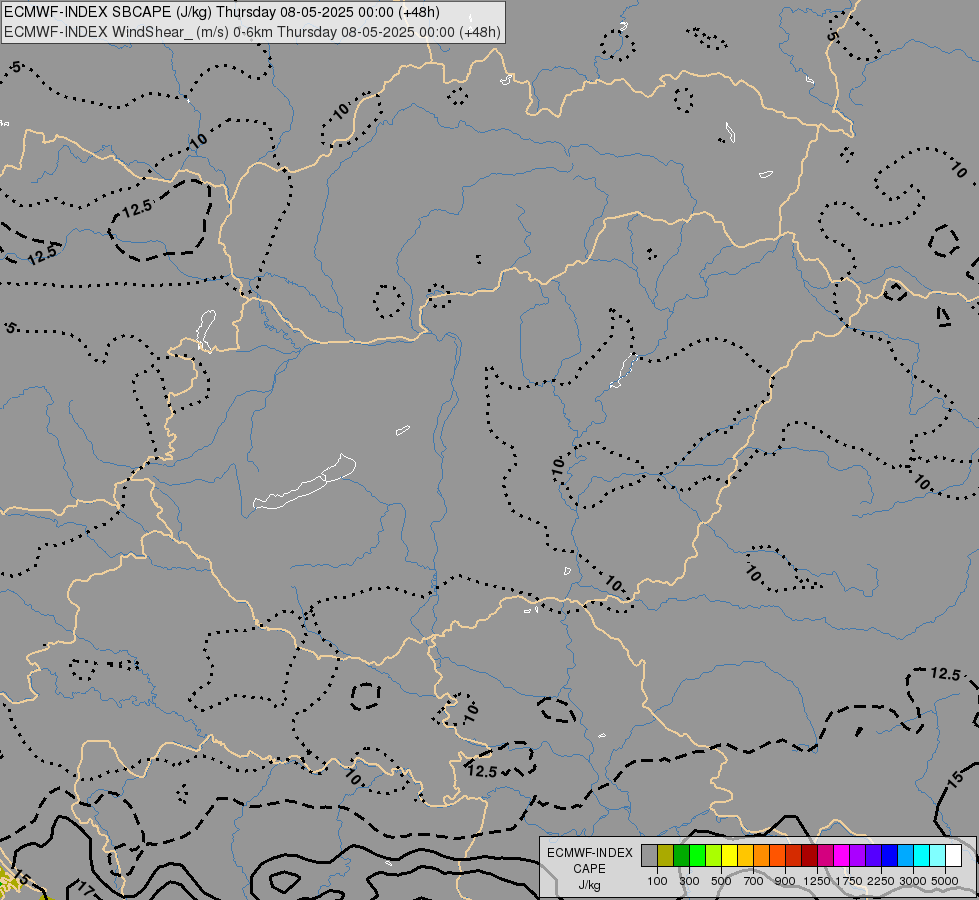The width and height of the screenshot is (979, 900).
Task: Click the 2250 label in legend
Action: pos(881,881)
